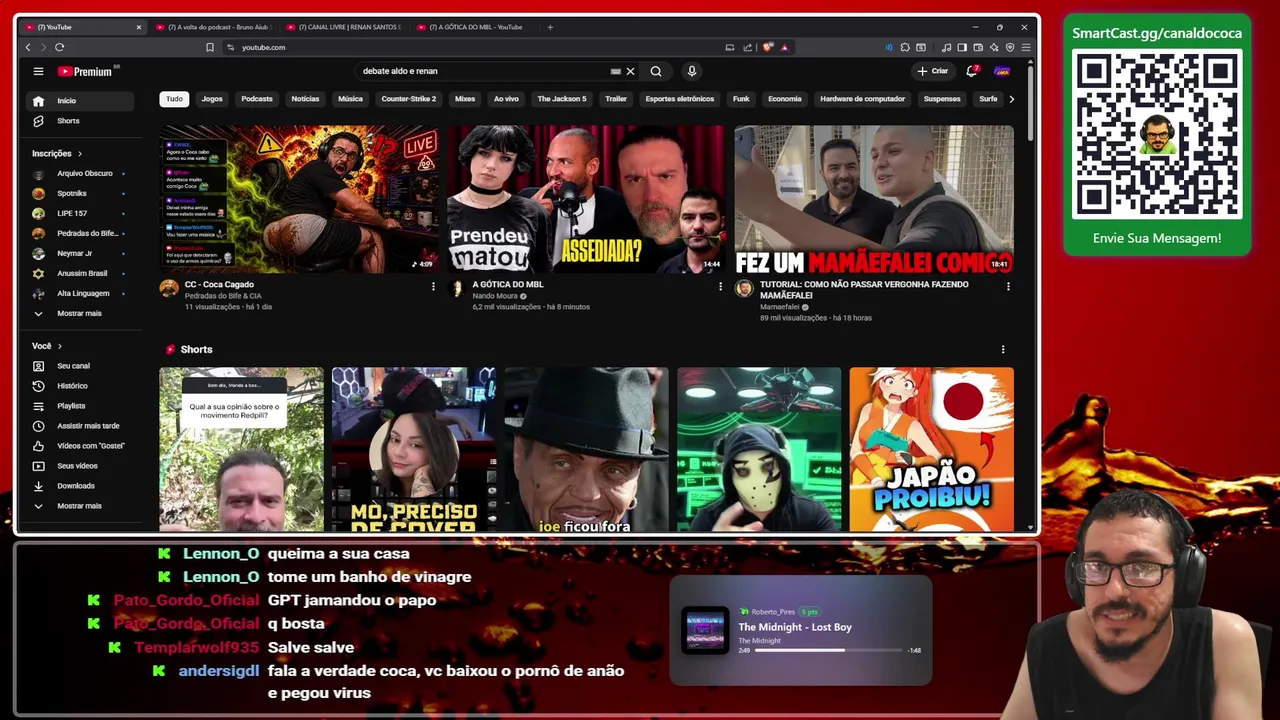Viewport: 1280px width, 720px height.
Task: Open the Início home sidebar item
Action: [x=80, y=101]
